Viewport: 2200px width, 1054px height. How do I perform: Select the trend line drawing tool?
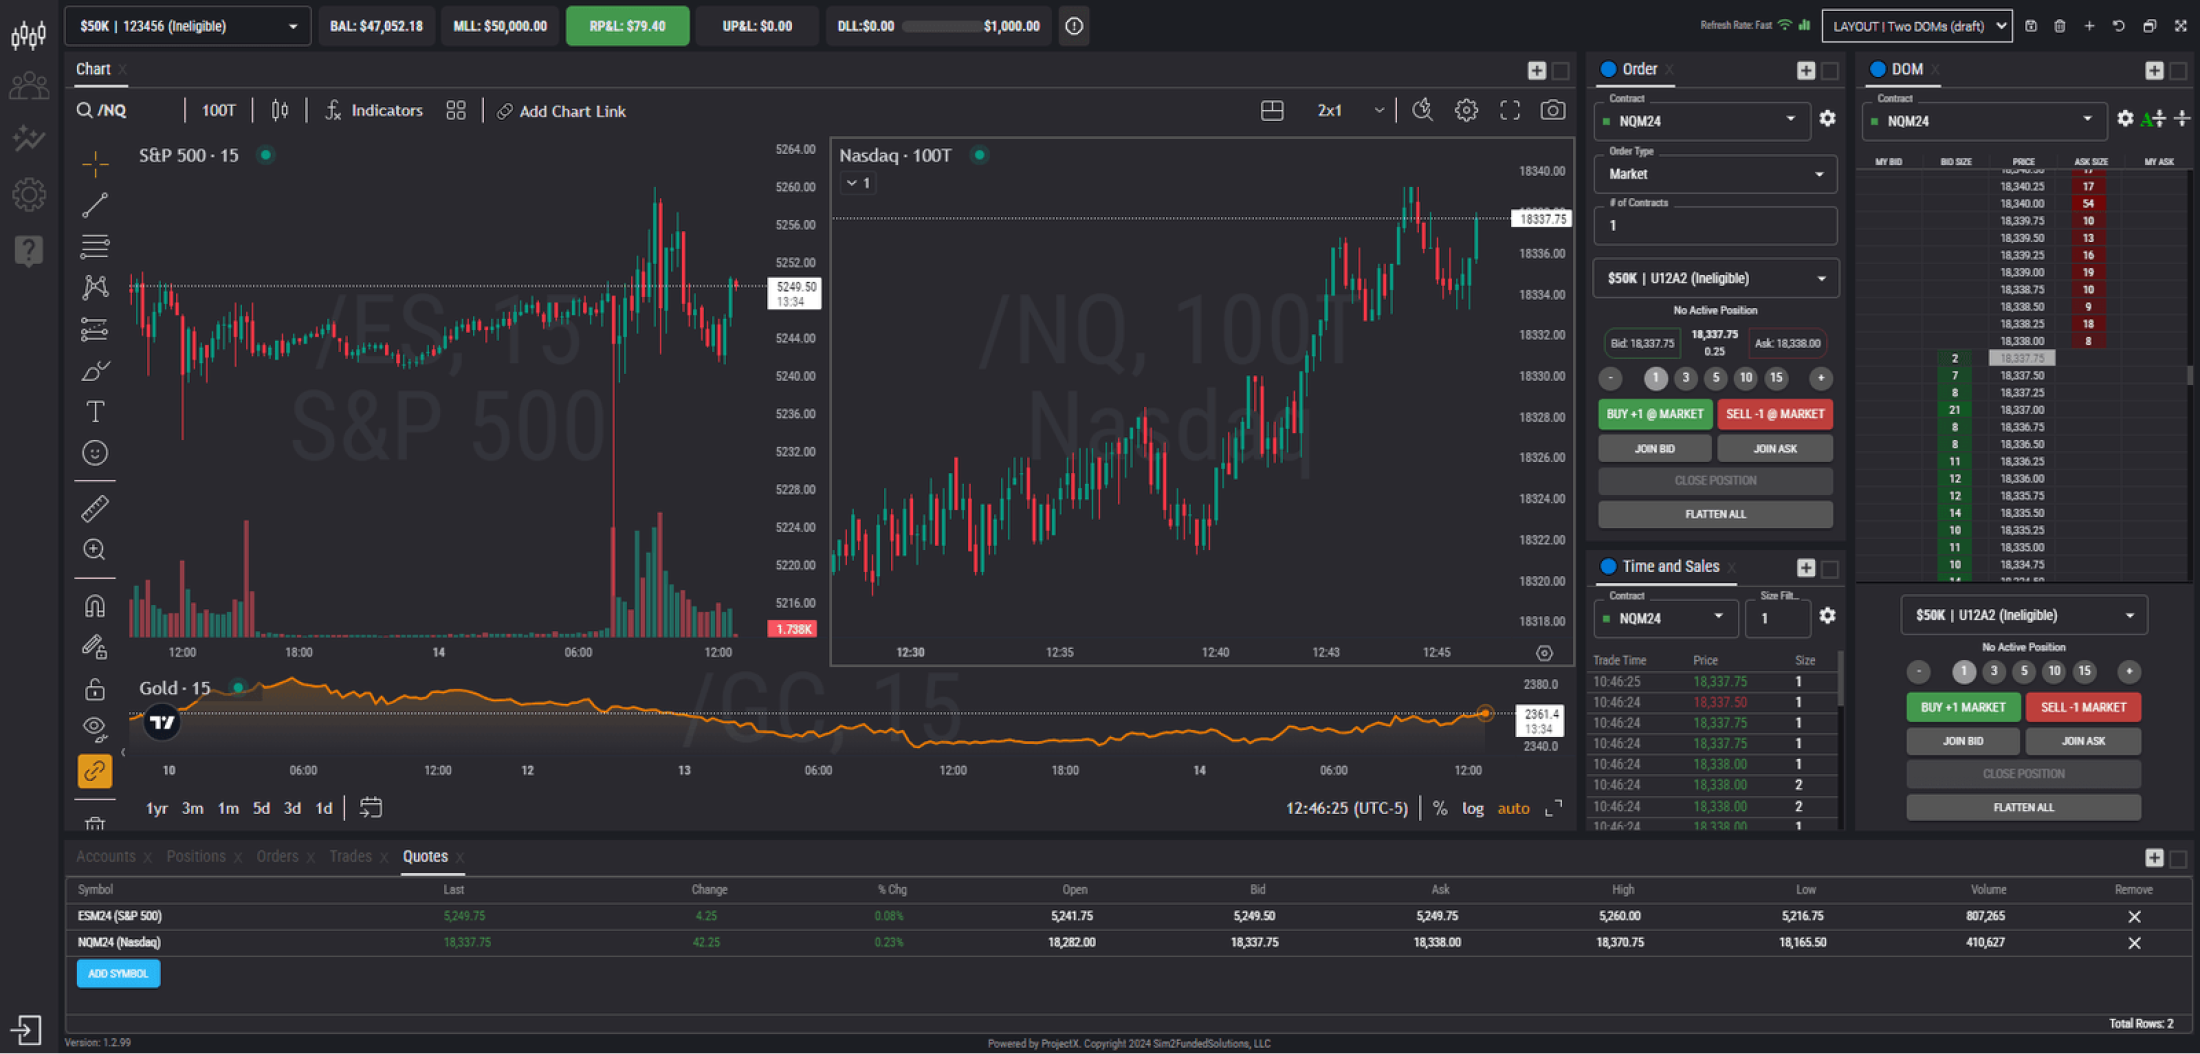[x=95, y=205]
